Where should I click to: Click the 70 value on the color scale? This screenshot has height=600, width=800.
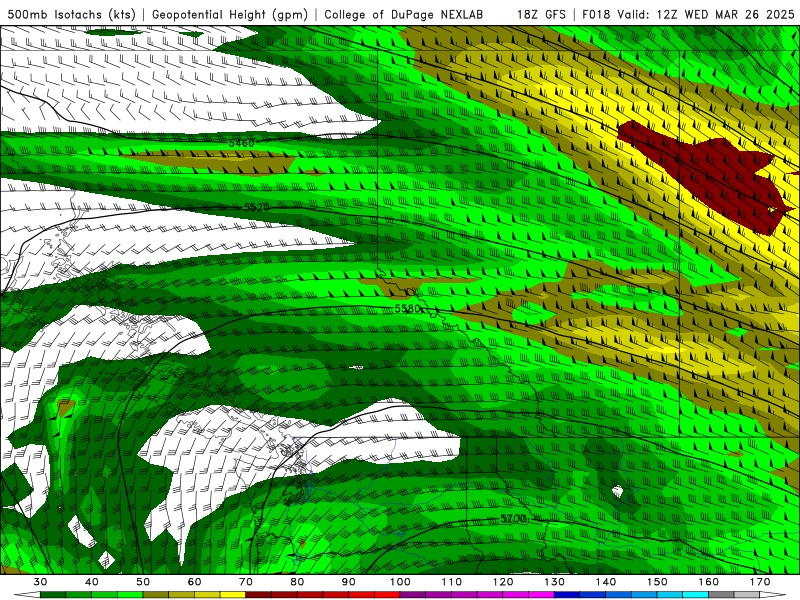(246, 582)
